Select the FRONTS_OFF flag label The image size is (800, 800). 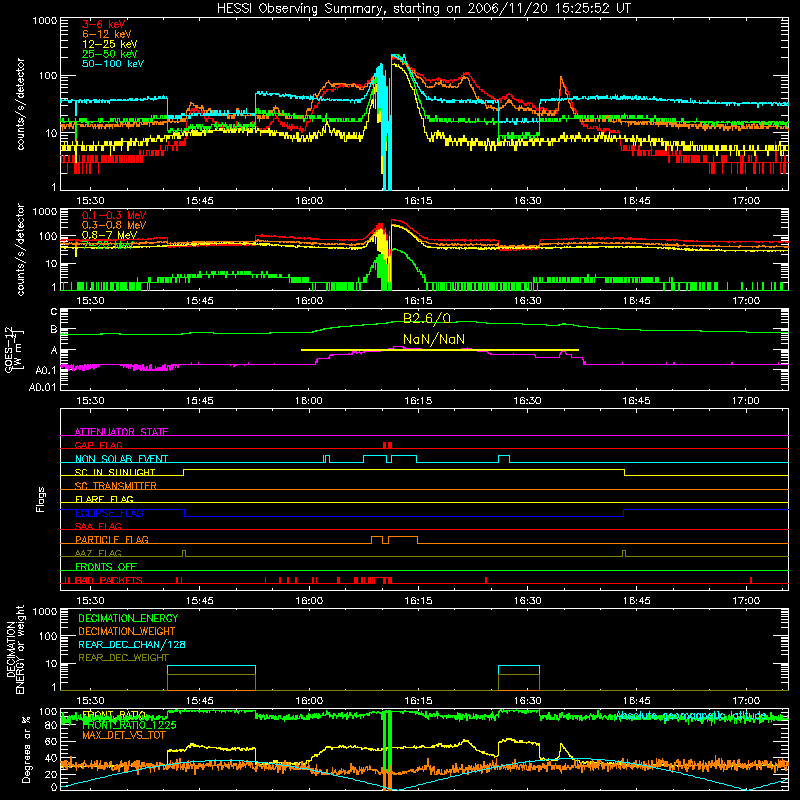(x=106, y=566)
